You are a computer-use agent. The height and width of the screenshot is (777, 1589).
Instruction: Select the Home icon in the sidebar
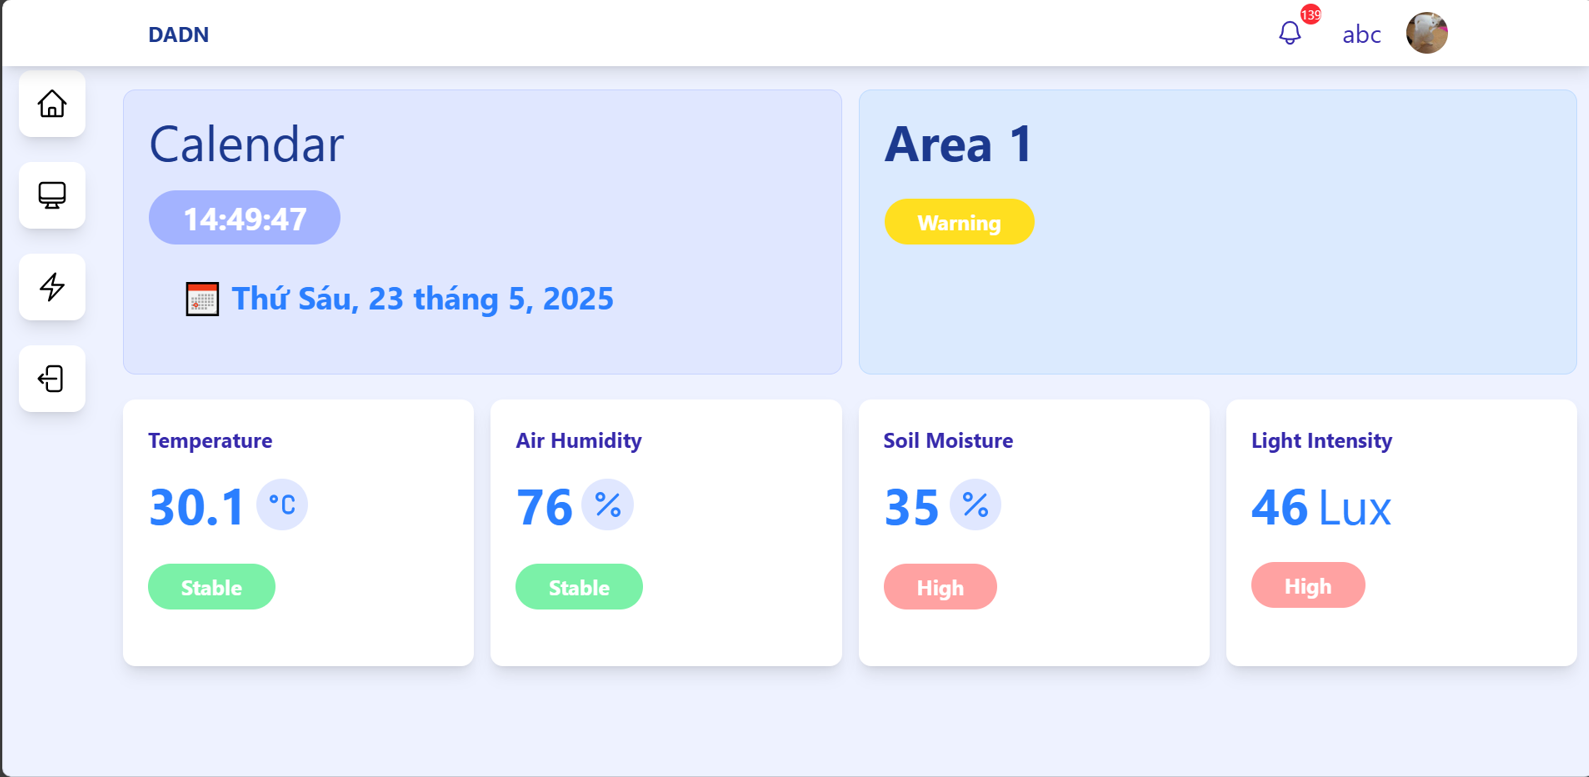pyautogui.click(x=51, y=104)
